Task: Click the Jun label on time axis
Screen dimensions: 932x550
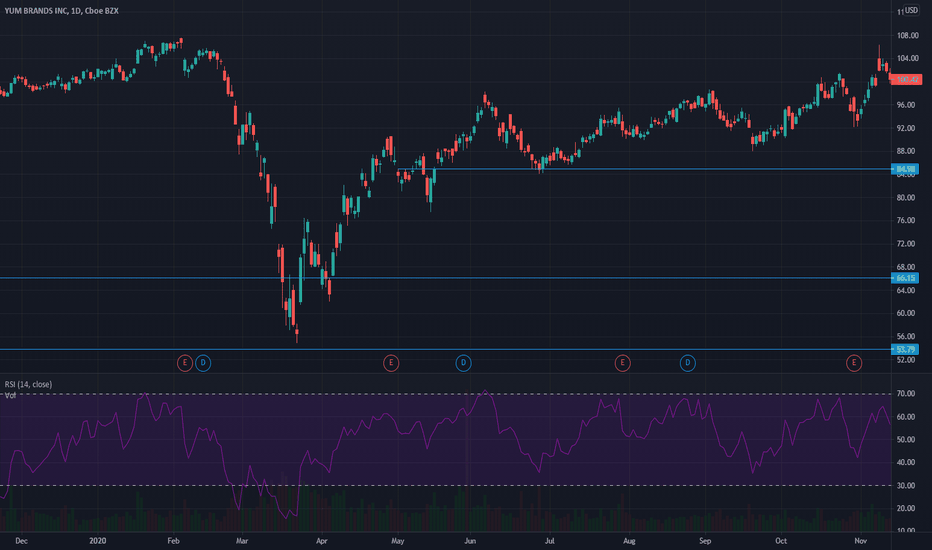Action: (x=470, y=541)
